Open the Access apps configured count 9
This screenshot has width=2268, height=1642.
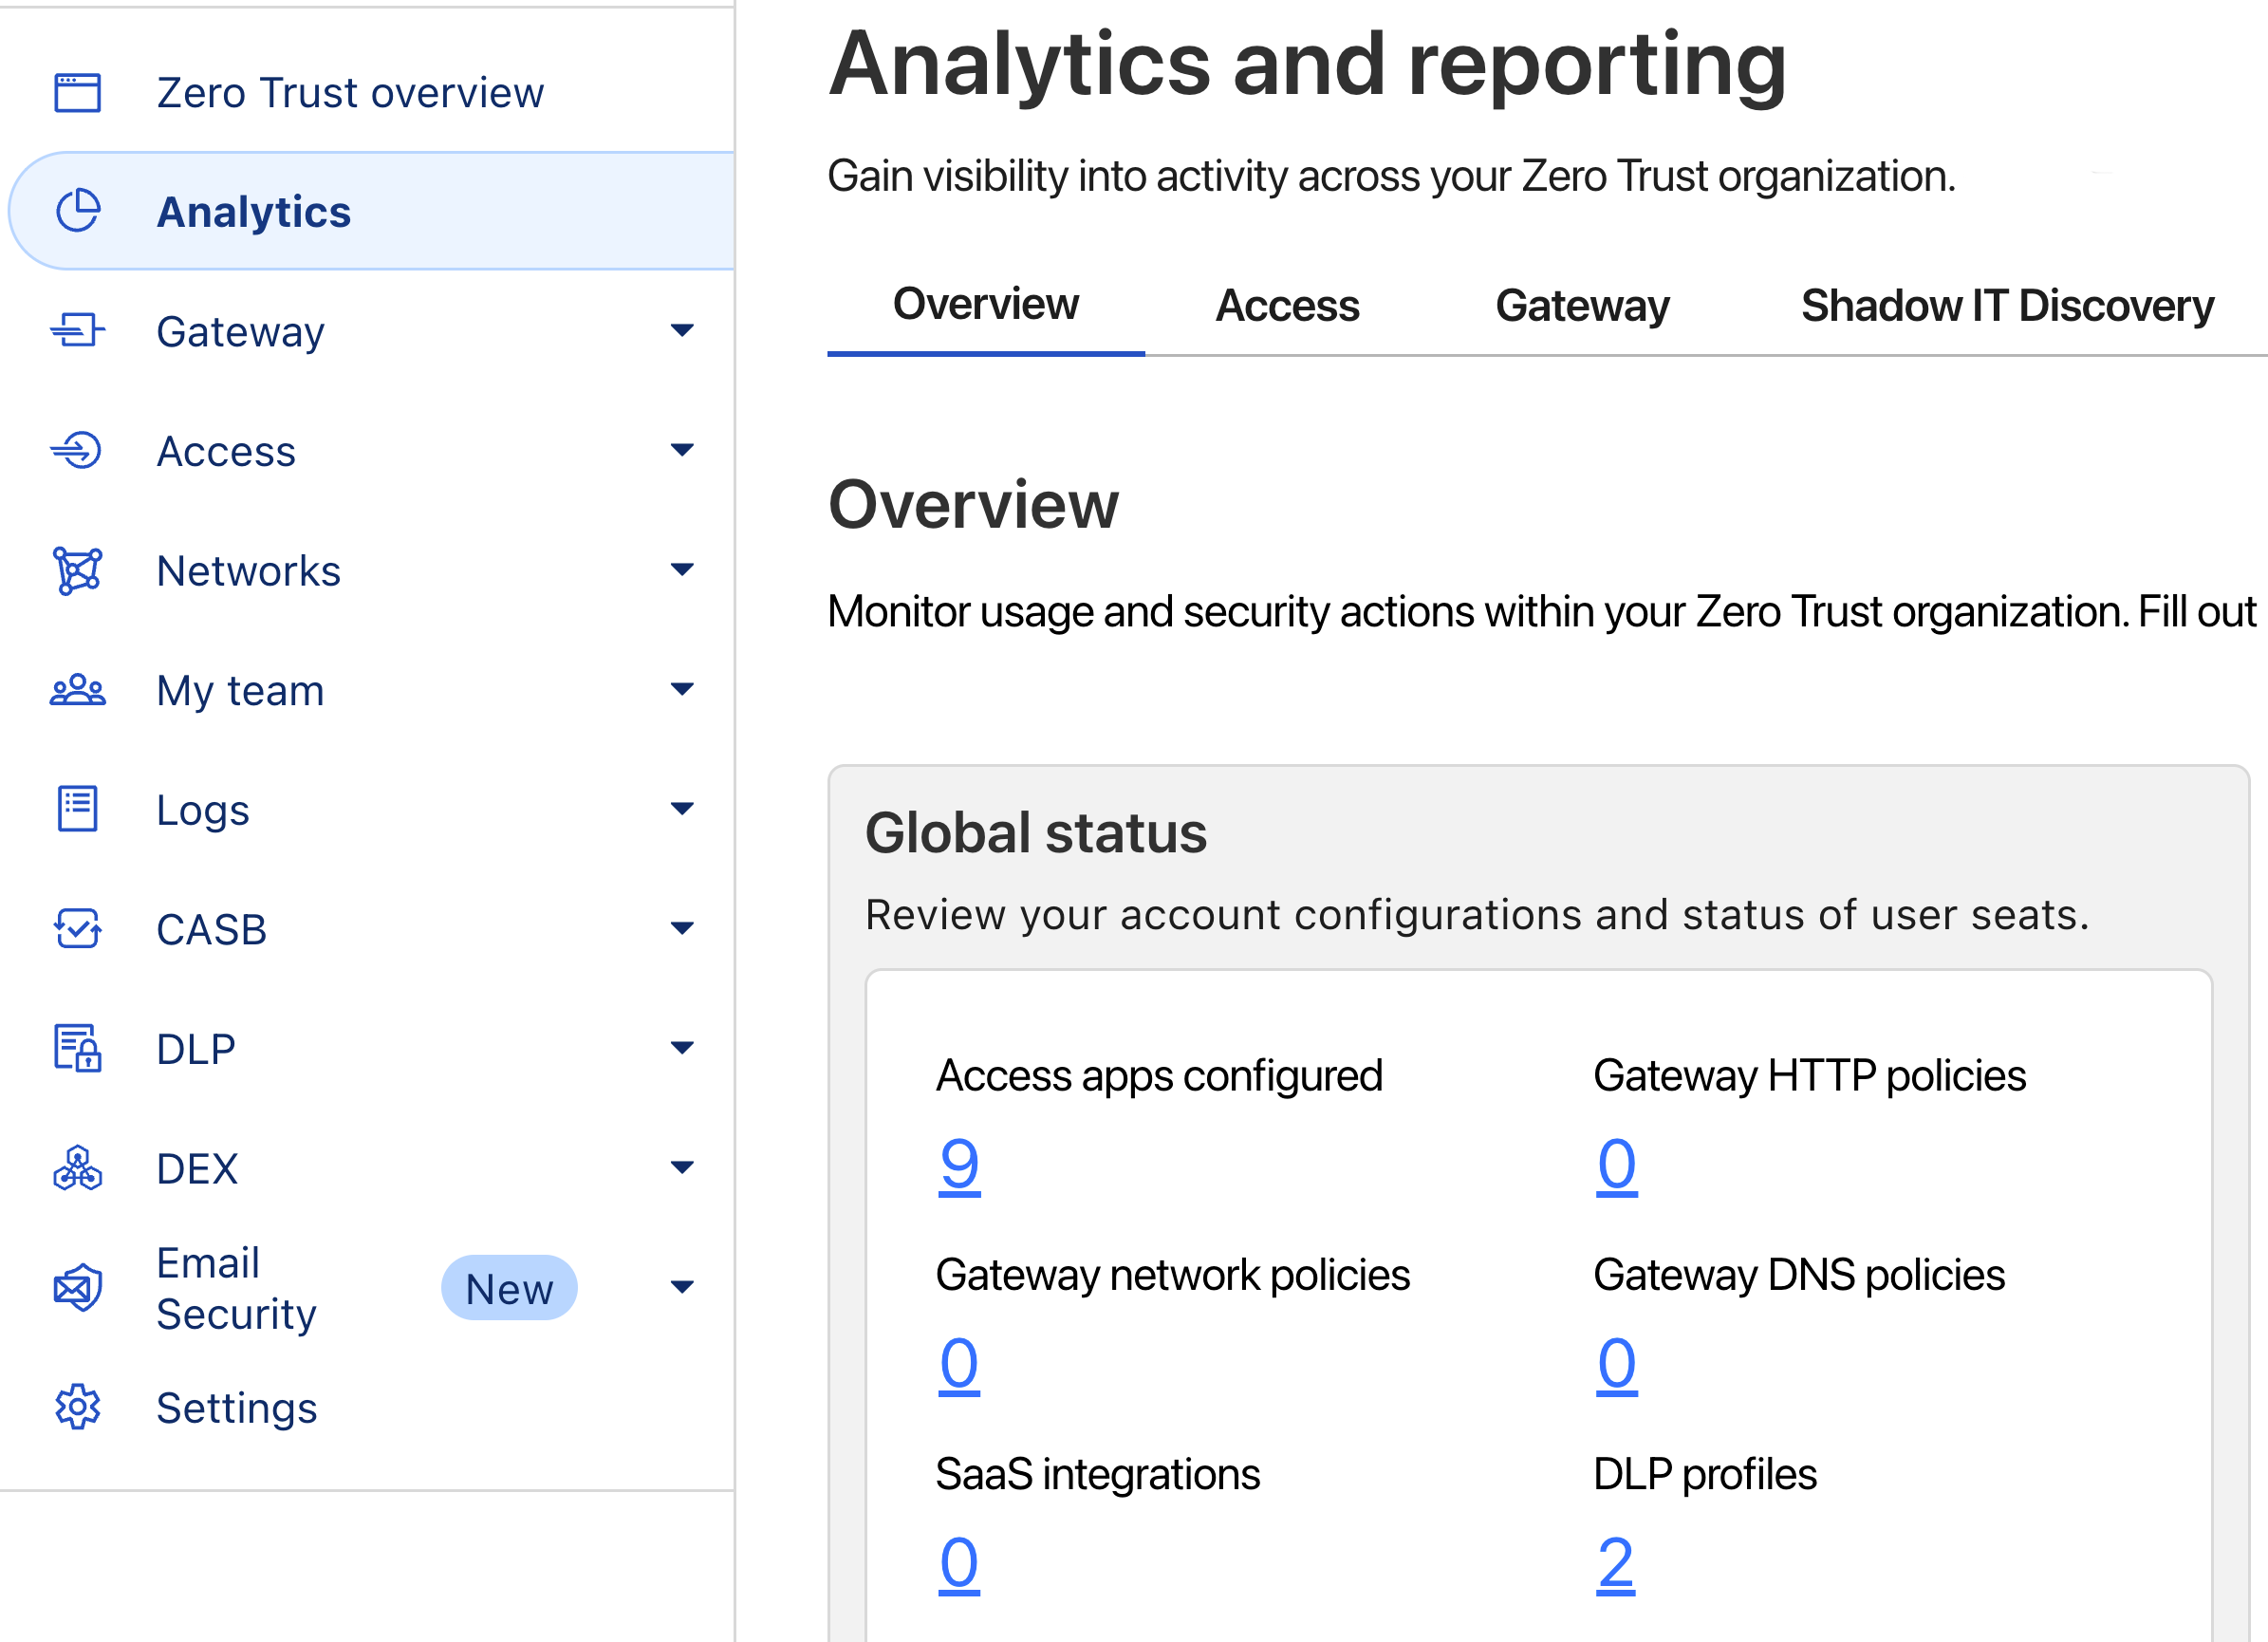point(959,1165)
